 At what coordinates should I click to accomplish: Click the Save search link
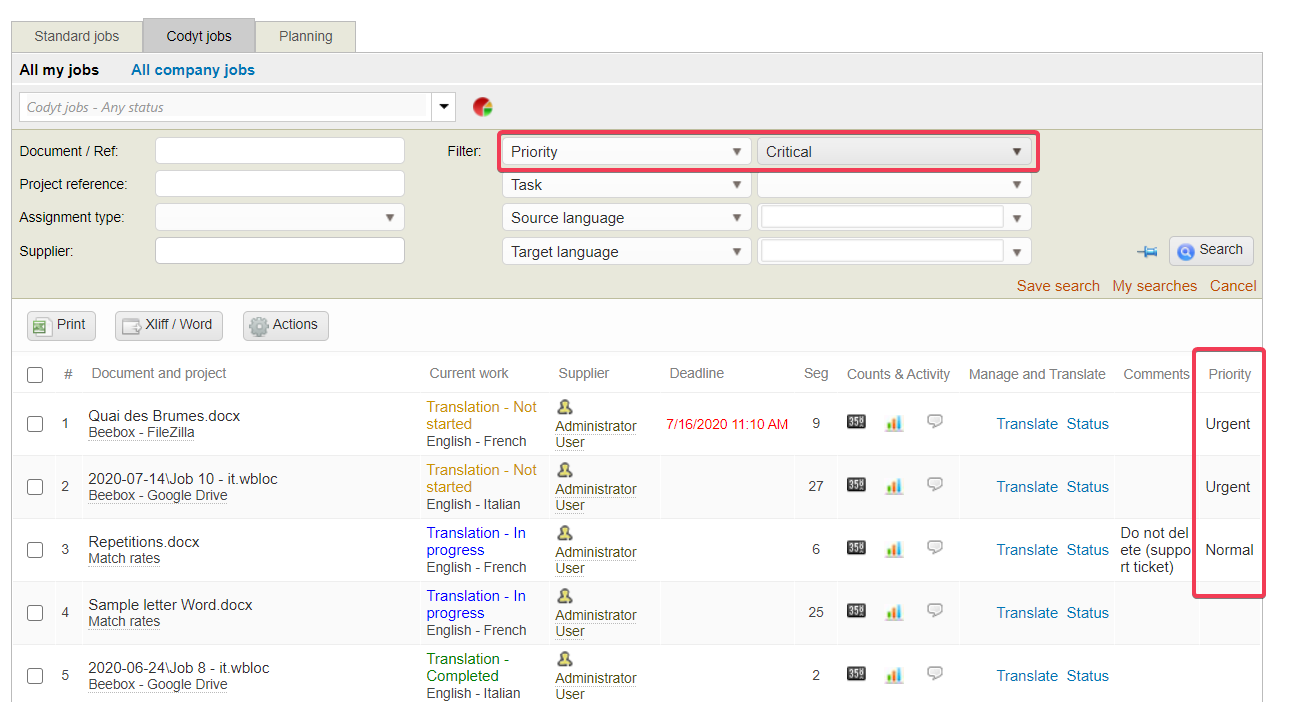pos(1057,286)
